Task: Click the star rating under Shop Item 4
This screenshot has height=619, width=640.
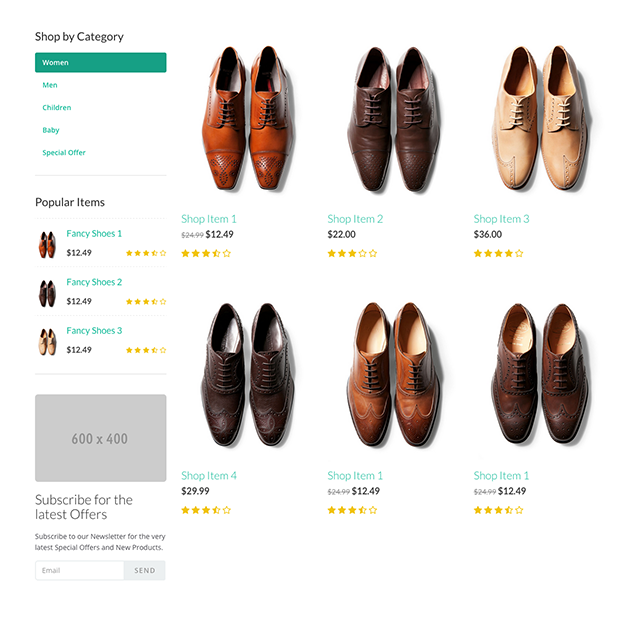Action: point(206,510)
